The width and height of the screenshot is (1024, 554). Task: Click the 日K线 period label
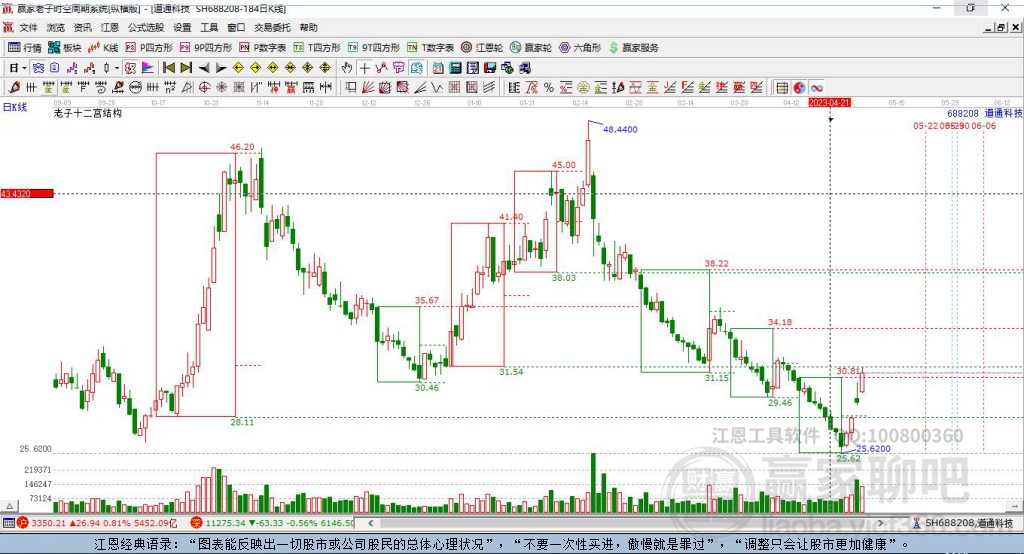(x=15, y=107)
